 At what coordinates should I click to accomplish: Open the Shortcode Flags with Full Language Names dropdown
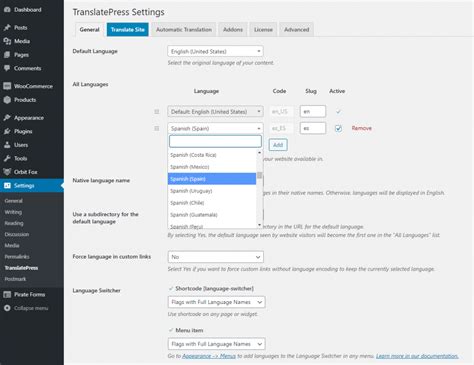pos(217,302)
